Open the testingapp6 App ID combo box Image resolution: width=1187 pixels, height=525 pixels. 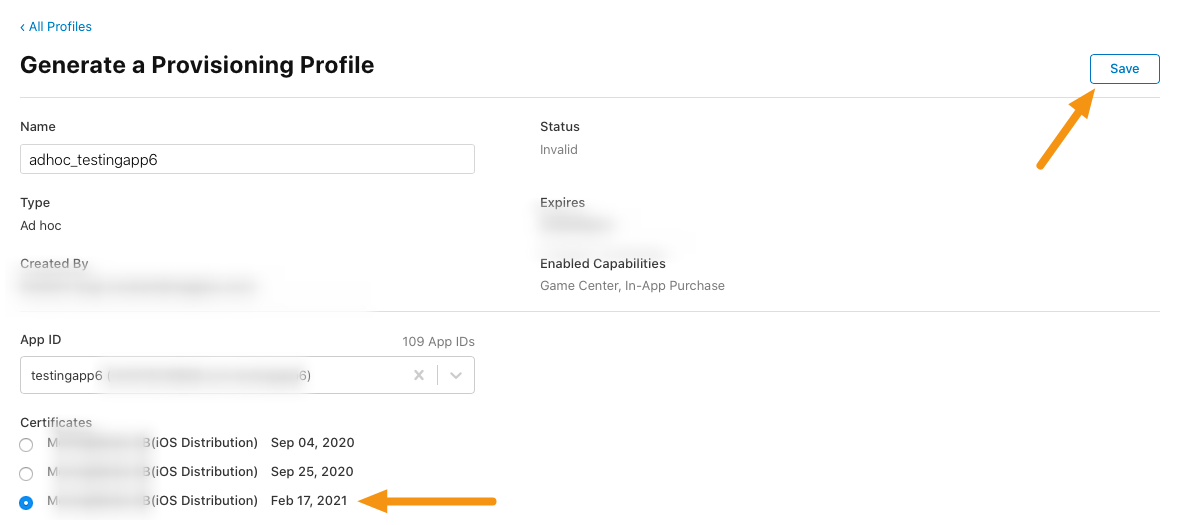248,375
